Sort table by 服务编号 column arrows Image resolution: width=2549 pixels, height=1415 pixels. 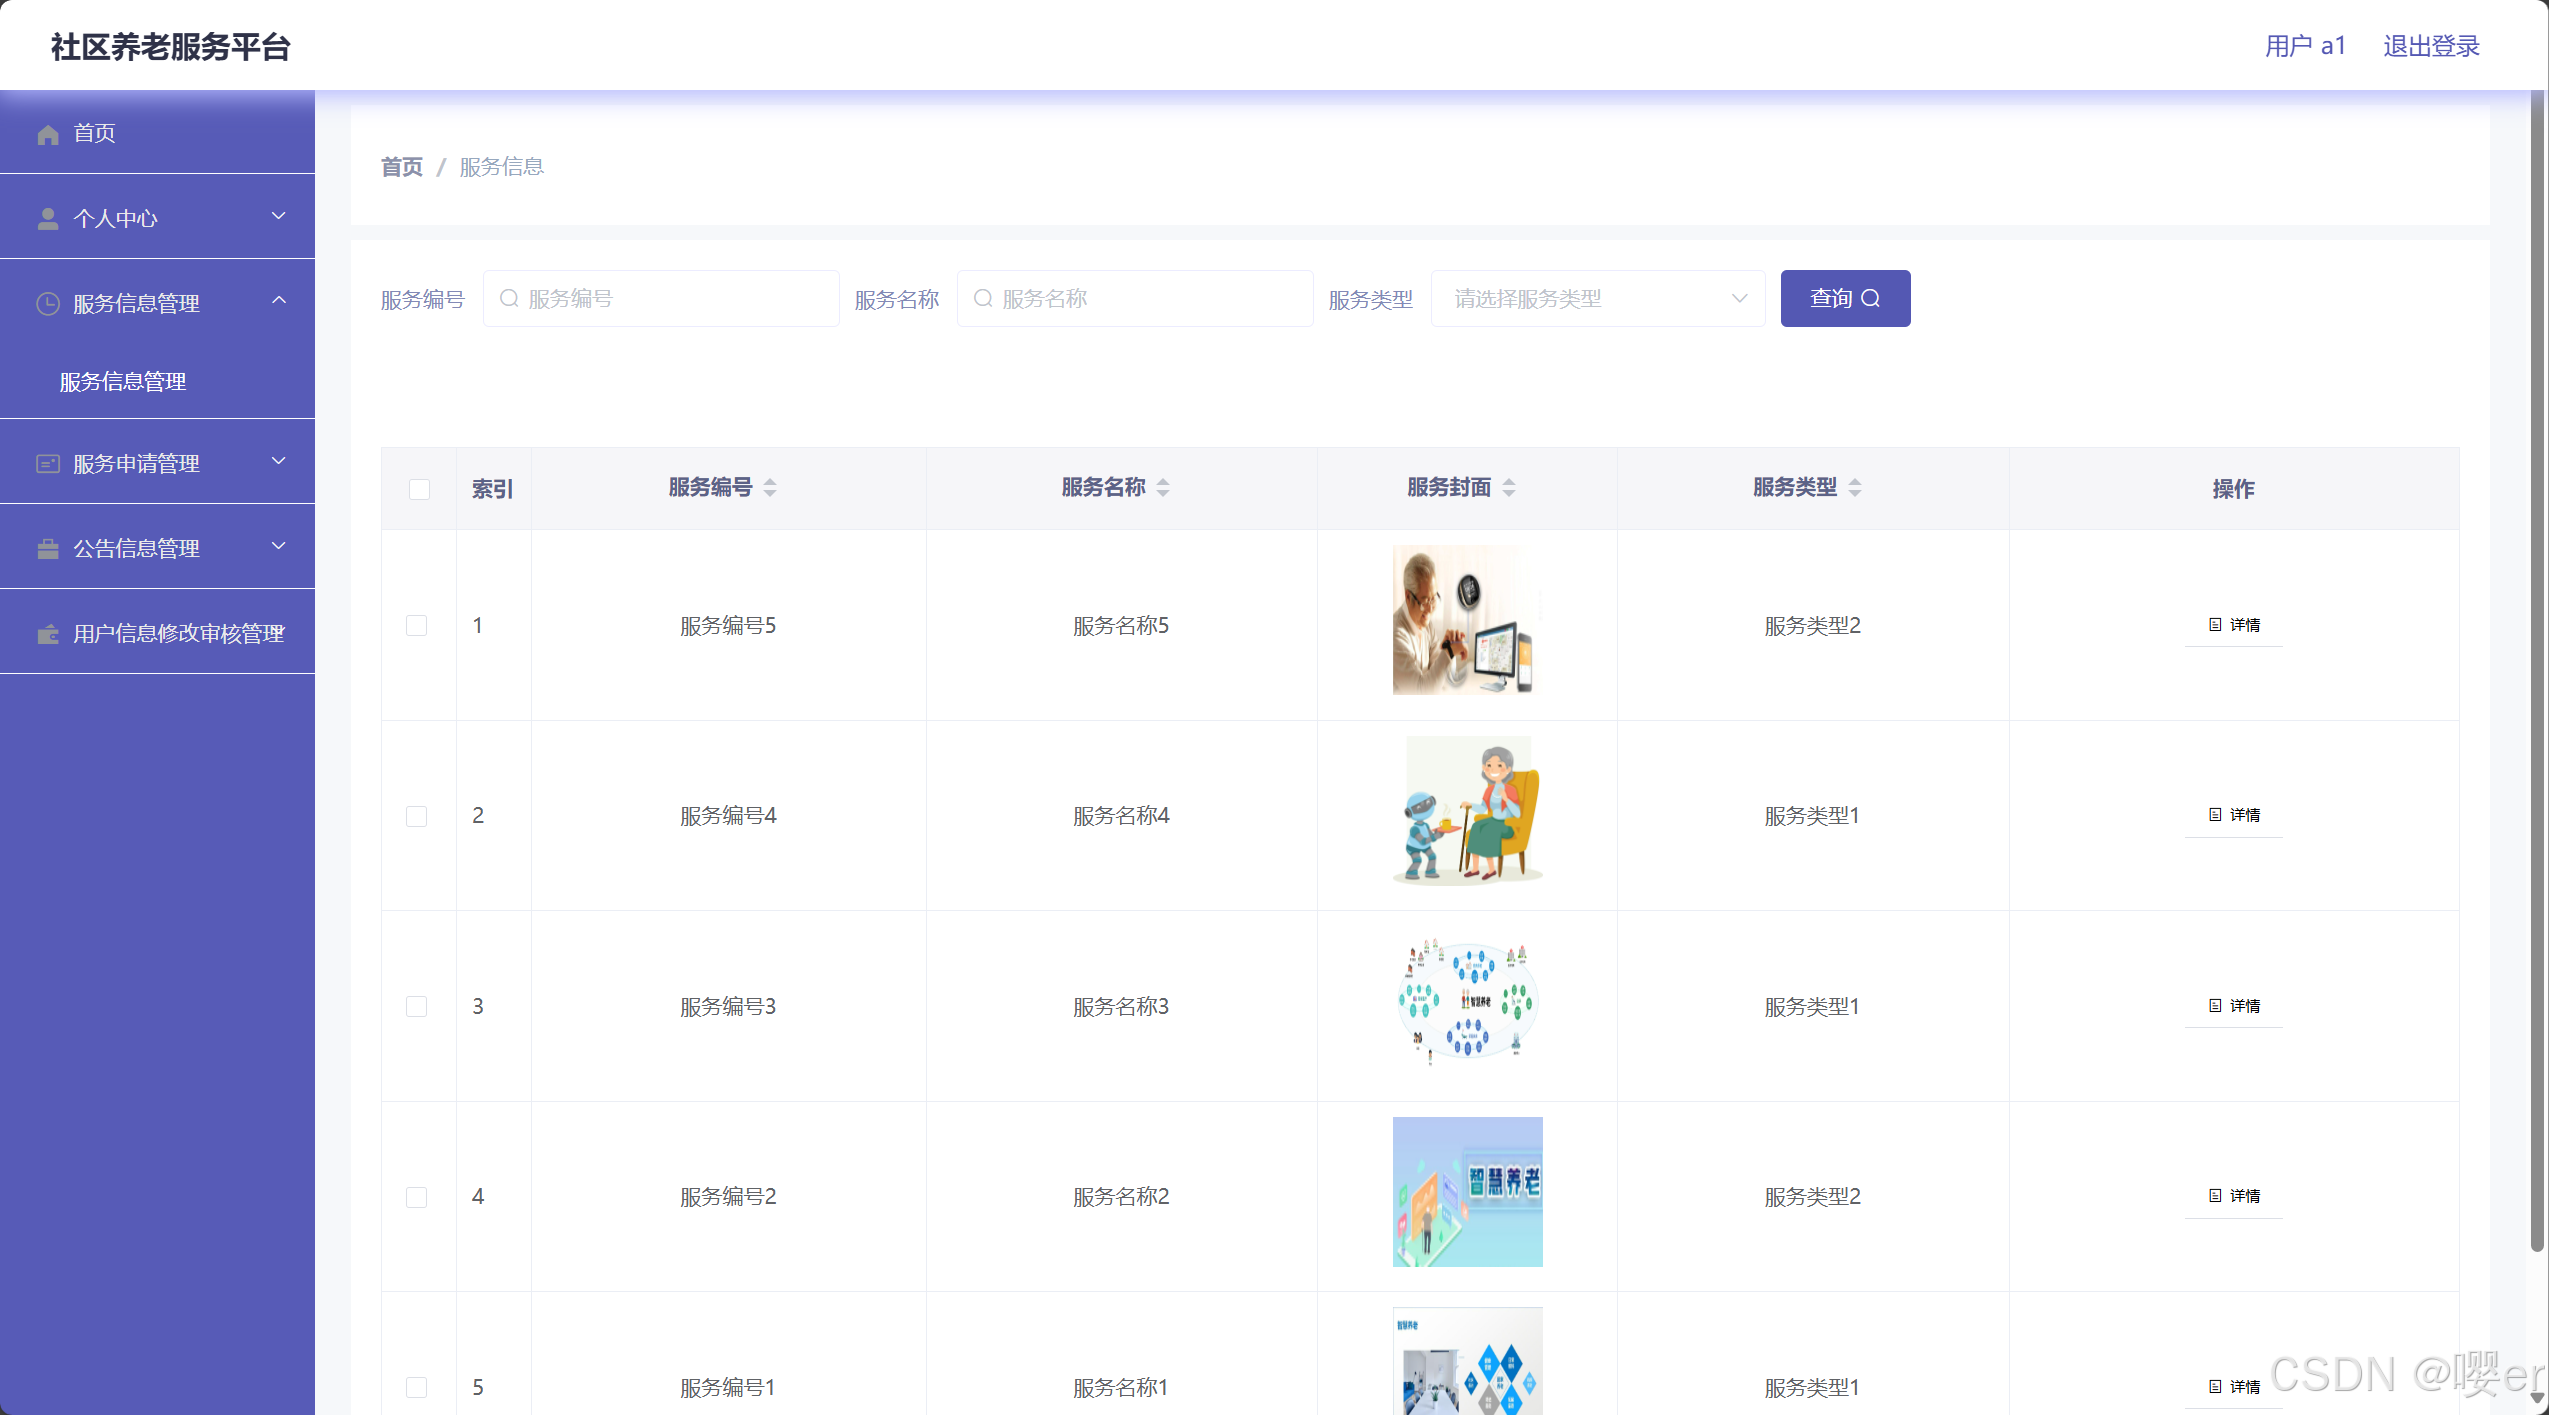(770, 488)
